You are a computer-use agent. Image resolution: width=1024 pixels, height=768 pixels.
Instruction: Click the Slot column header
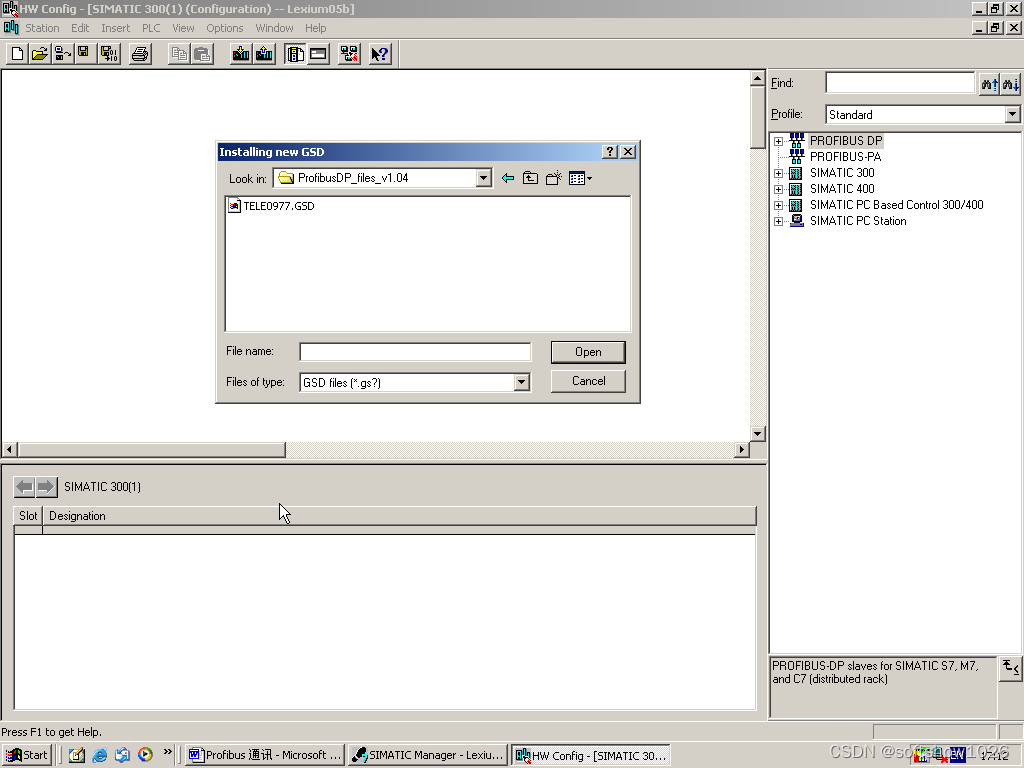coord(28,516)
